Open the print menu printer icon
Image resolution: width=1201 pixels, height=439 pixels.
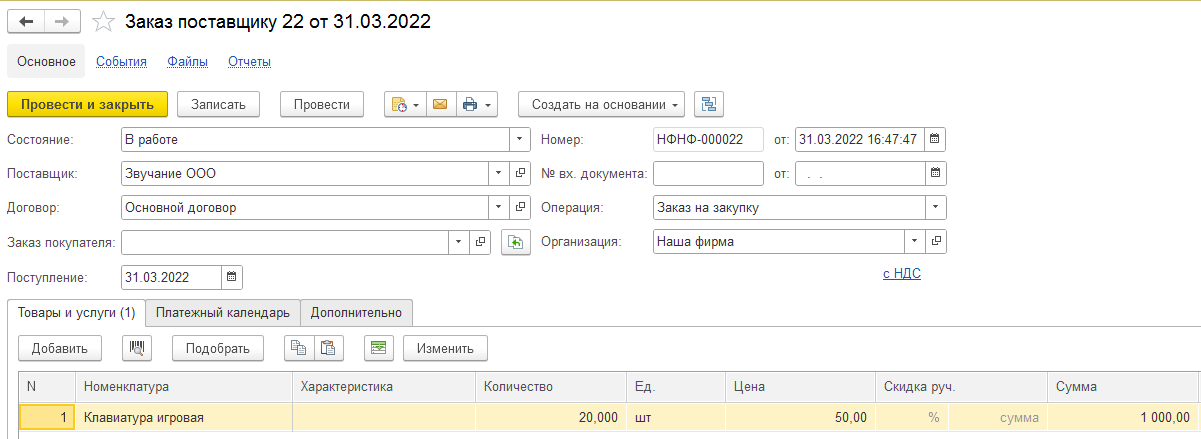click(x=476, y=104)
